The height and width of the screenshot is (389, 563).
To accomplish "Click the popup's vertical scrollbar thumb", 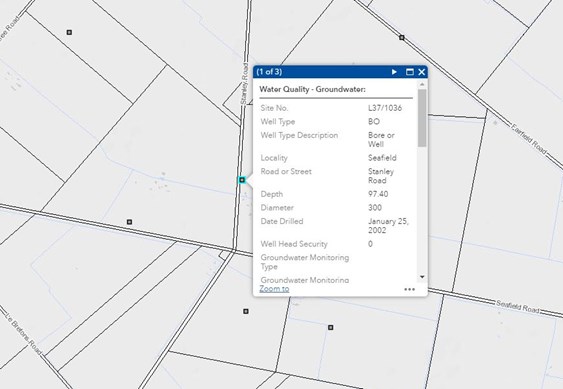I will click(x=422, y=118).
